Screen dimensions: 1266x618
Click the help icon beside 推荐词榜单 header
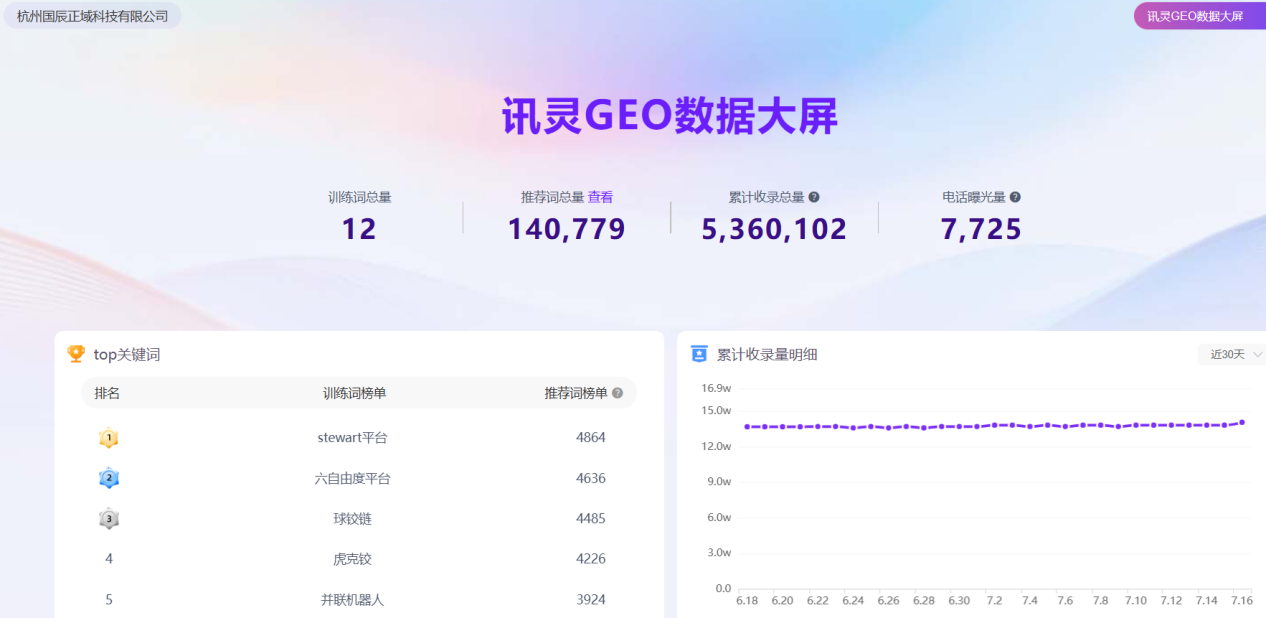pyautogui.click(x=617, y=393)
